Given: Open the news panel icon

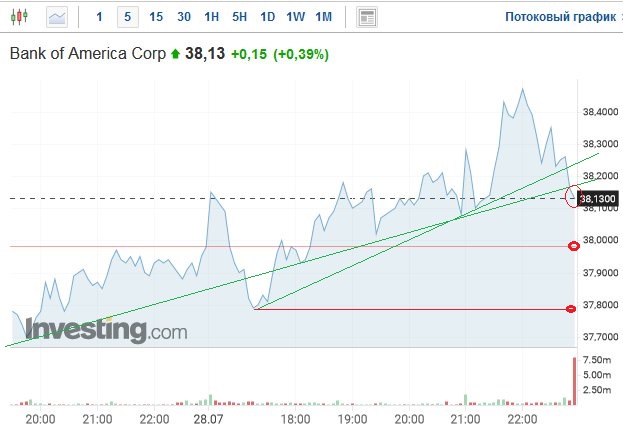Looking at the screenshot, I should pyautogui.click(x=366, y=17).
